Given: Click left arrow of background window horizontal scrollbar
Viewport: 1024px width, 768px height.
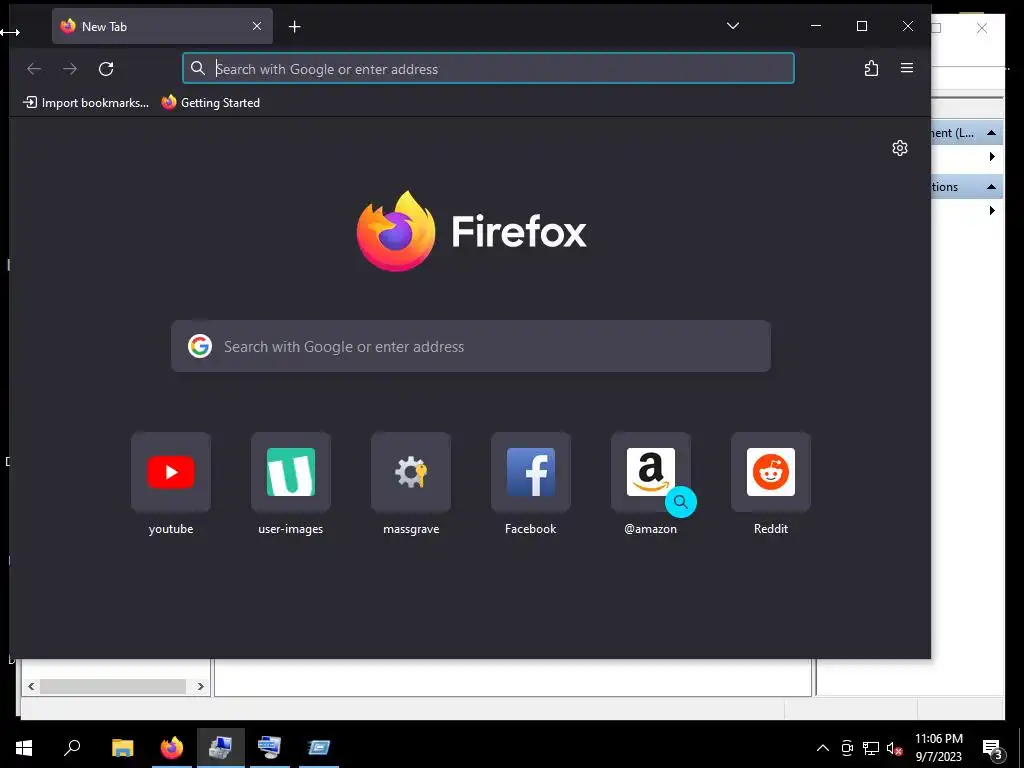Looking at the screenshot, I should [x=31, y=686].
